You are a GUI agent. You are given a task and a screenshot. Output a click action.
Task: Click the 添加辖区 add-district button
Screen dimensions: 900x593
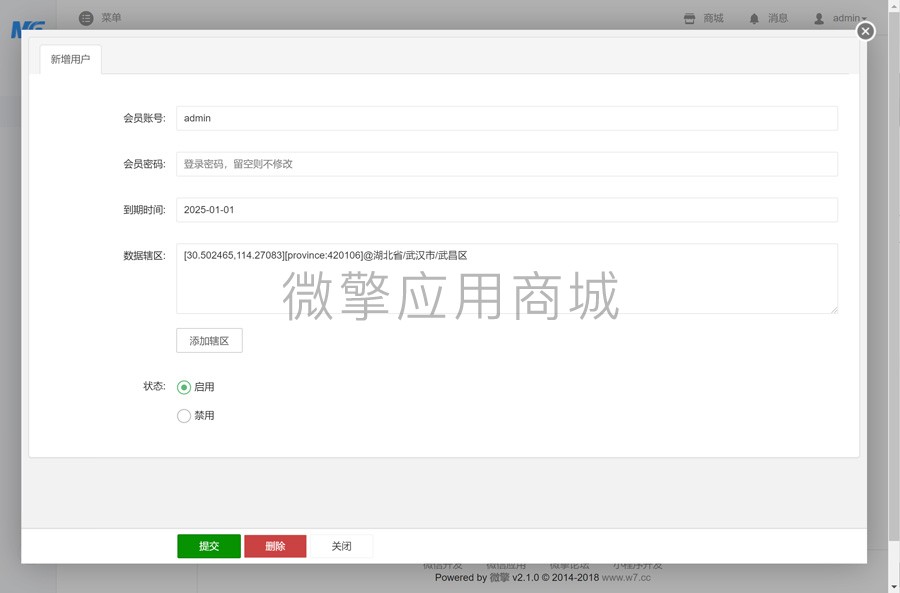coord(210,340)
